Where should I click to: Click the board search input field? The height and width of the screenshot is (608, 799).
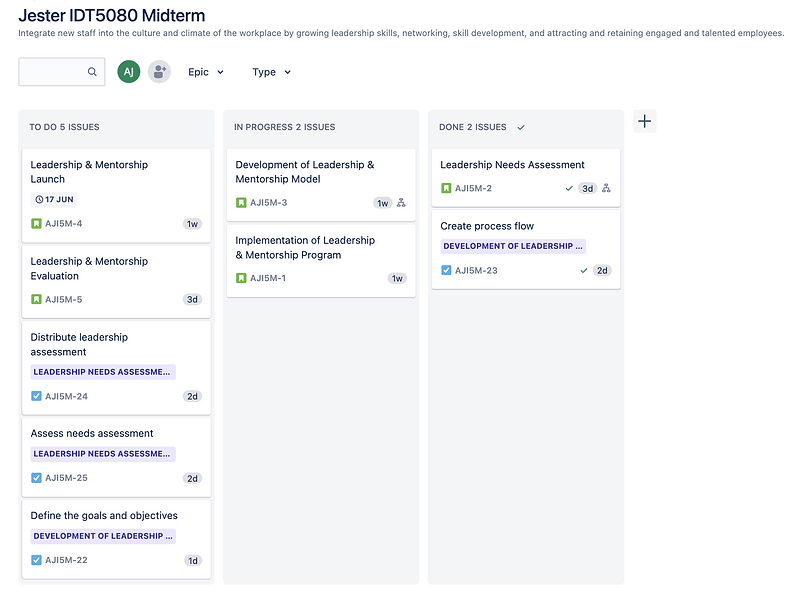point(53,72)
